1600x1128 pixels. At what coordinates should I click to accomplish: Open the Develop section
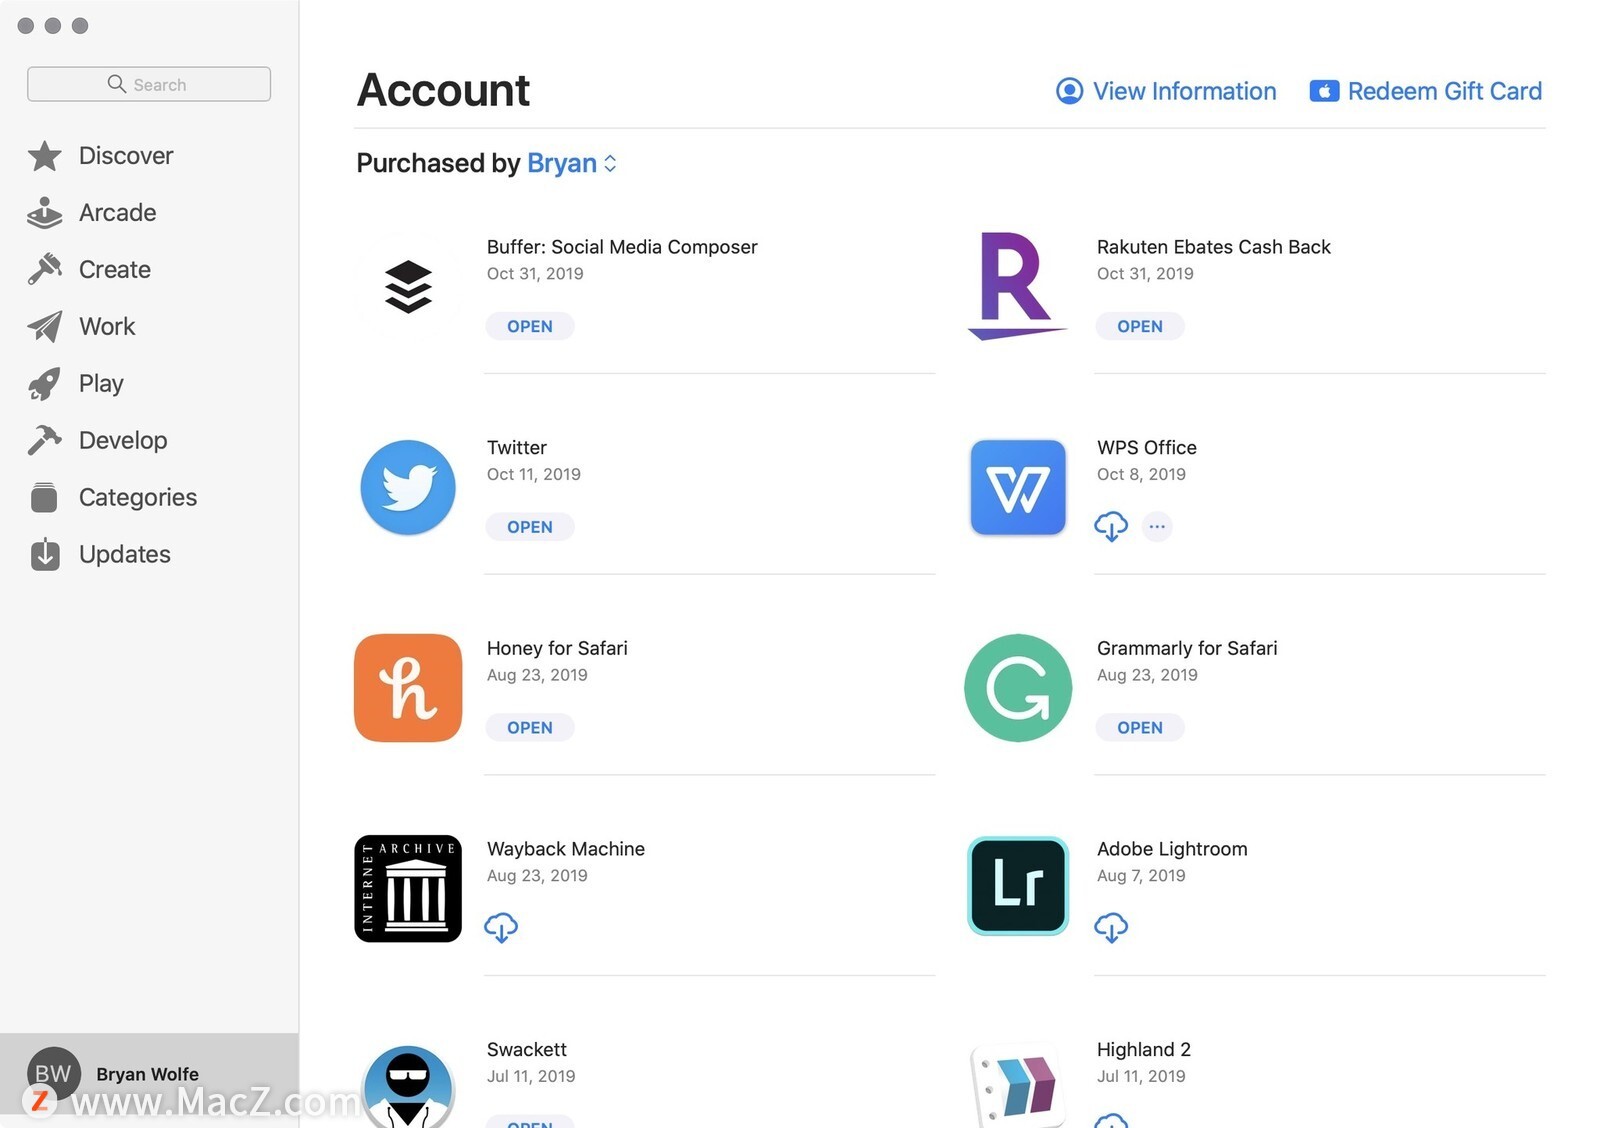pyautogui.click(x=123, y=441)
